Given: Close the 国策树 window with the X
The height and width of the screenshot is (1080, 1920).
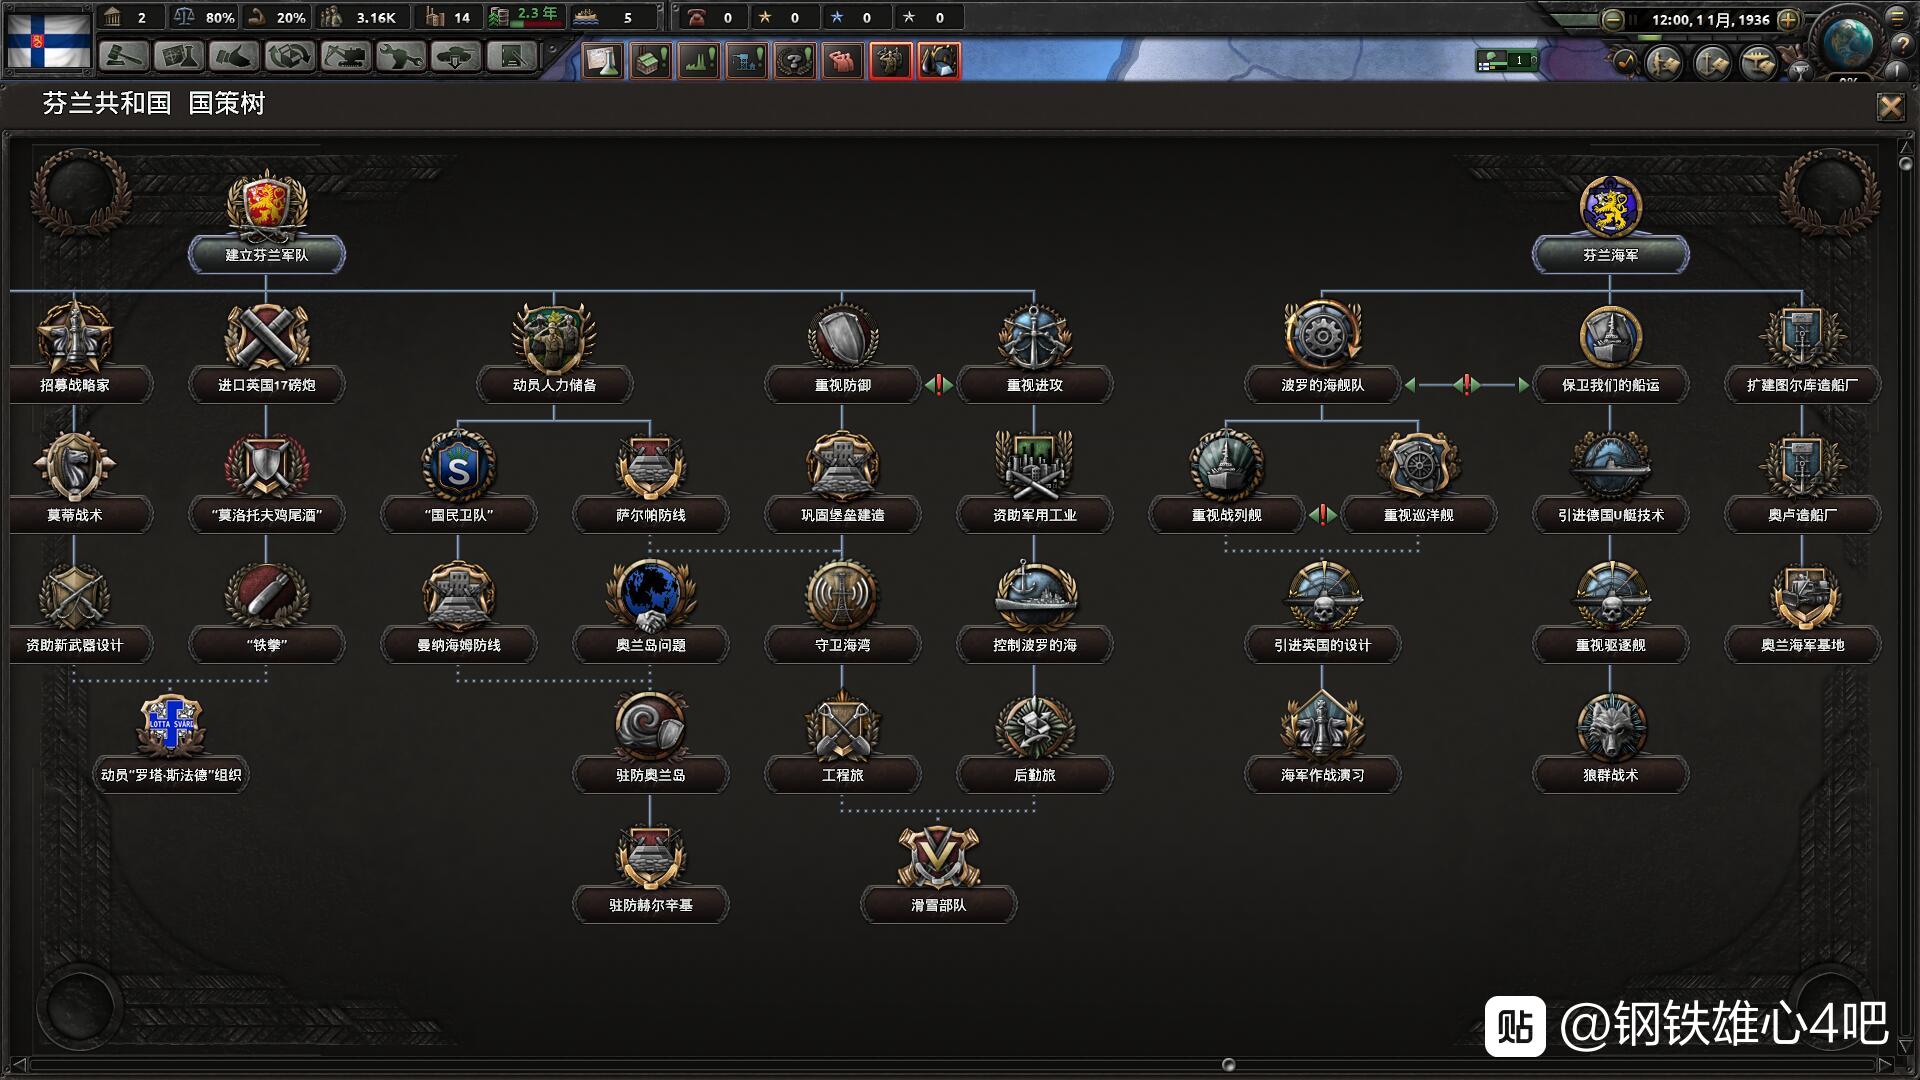Looking at the screenshot, I should (1890, 106).
